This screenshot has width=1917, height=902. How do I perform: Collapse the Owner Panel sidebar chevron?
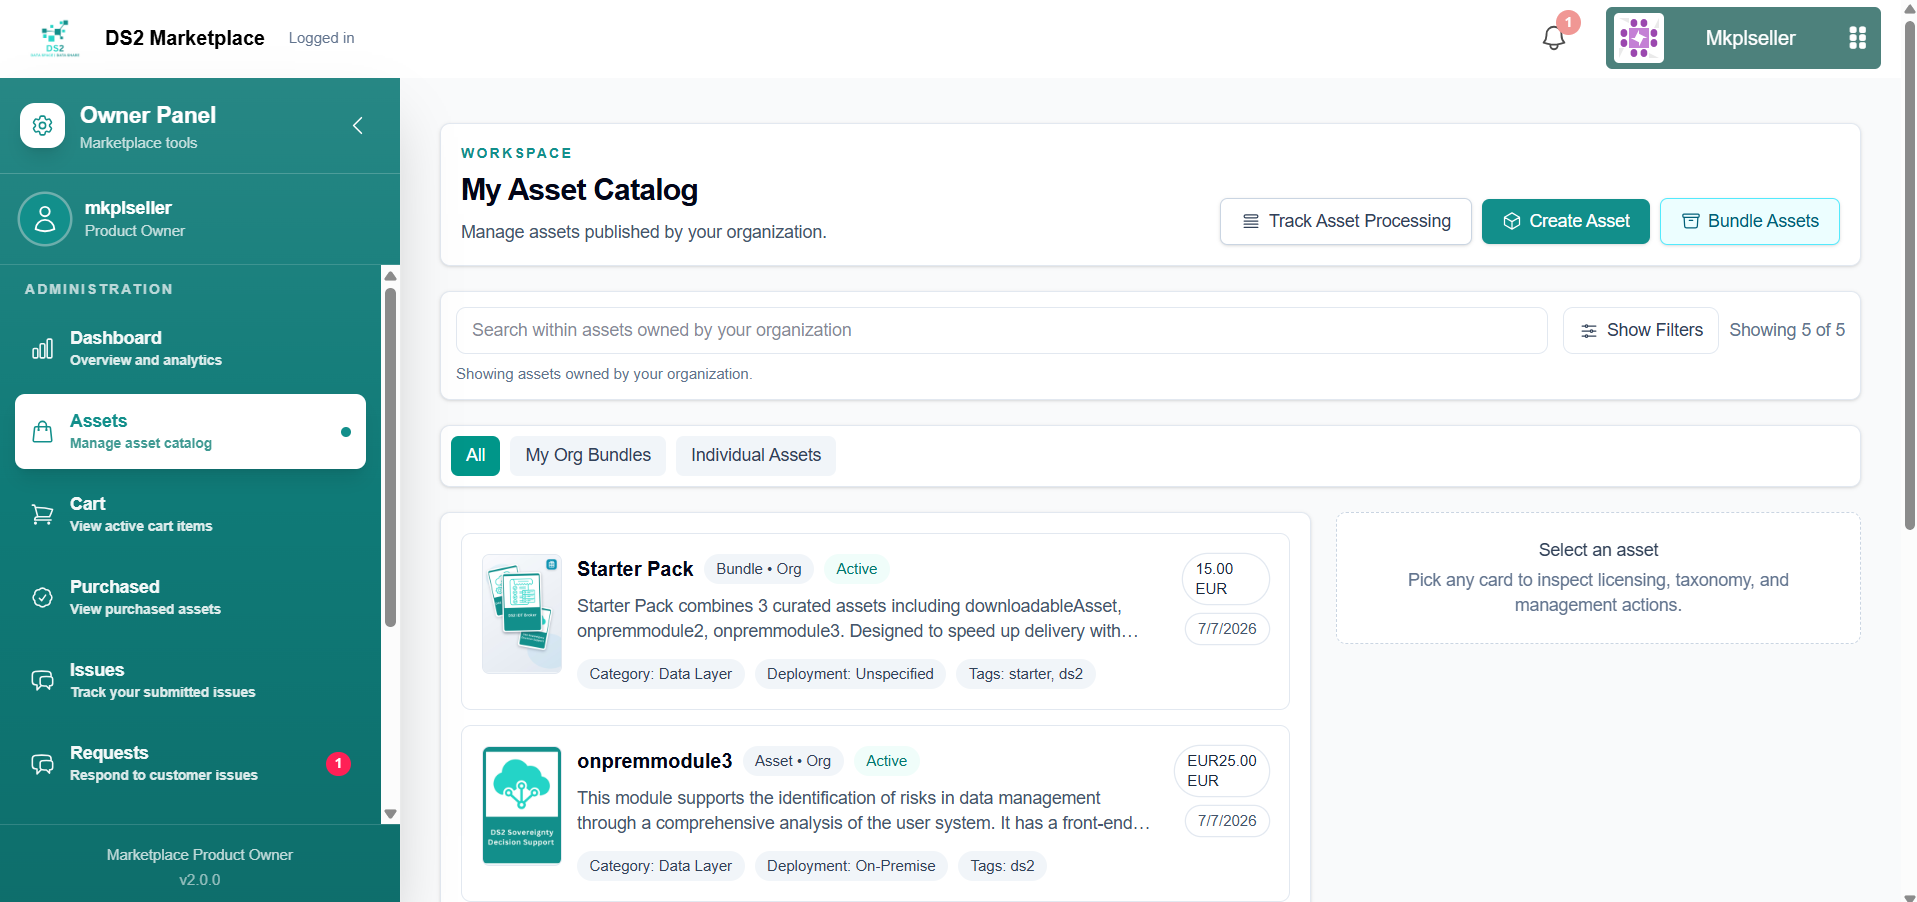click(358, 126)
